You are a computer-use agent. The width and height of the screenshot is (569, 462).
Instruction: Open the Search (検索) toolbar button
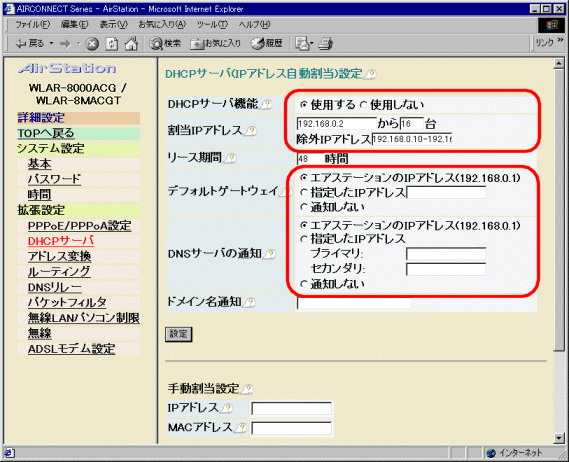[165, 44]
